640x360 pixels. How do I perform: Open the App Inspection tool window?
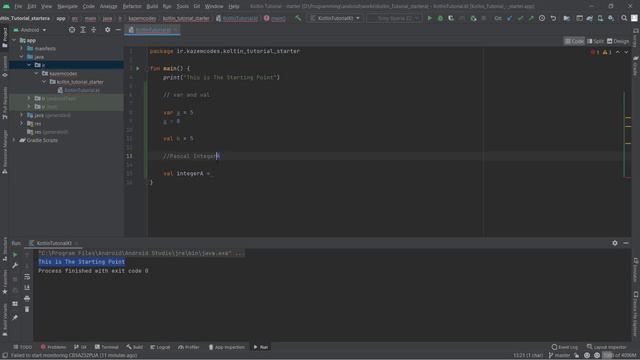[x=227, y=347]
